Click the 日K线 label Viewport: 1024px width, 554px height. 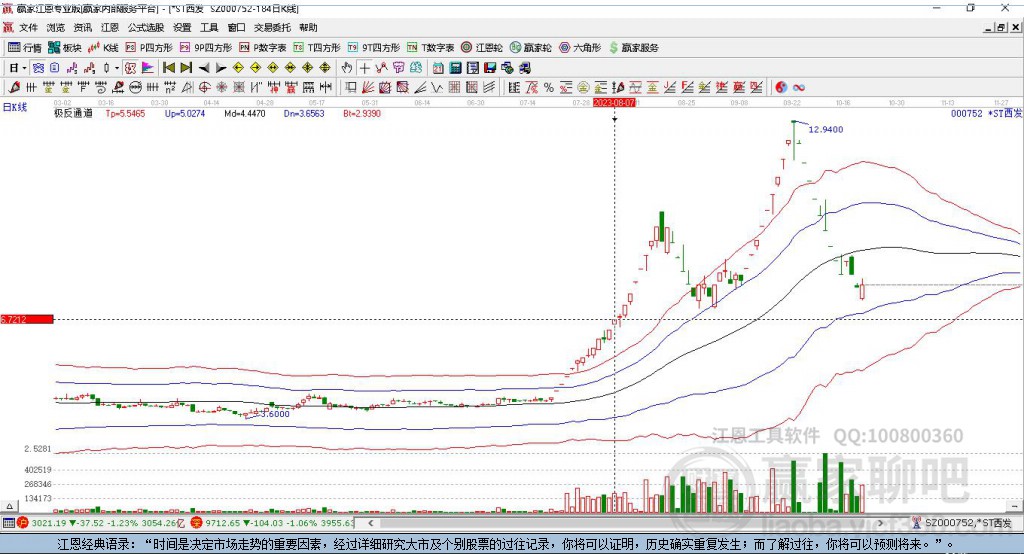(15, 107)
